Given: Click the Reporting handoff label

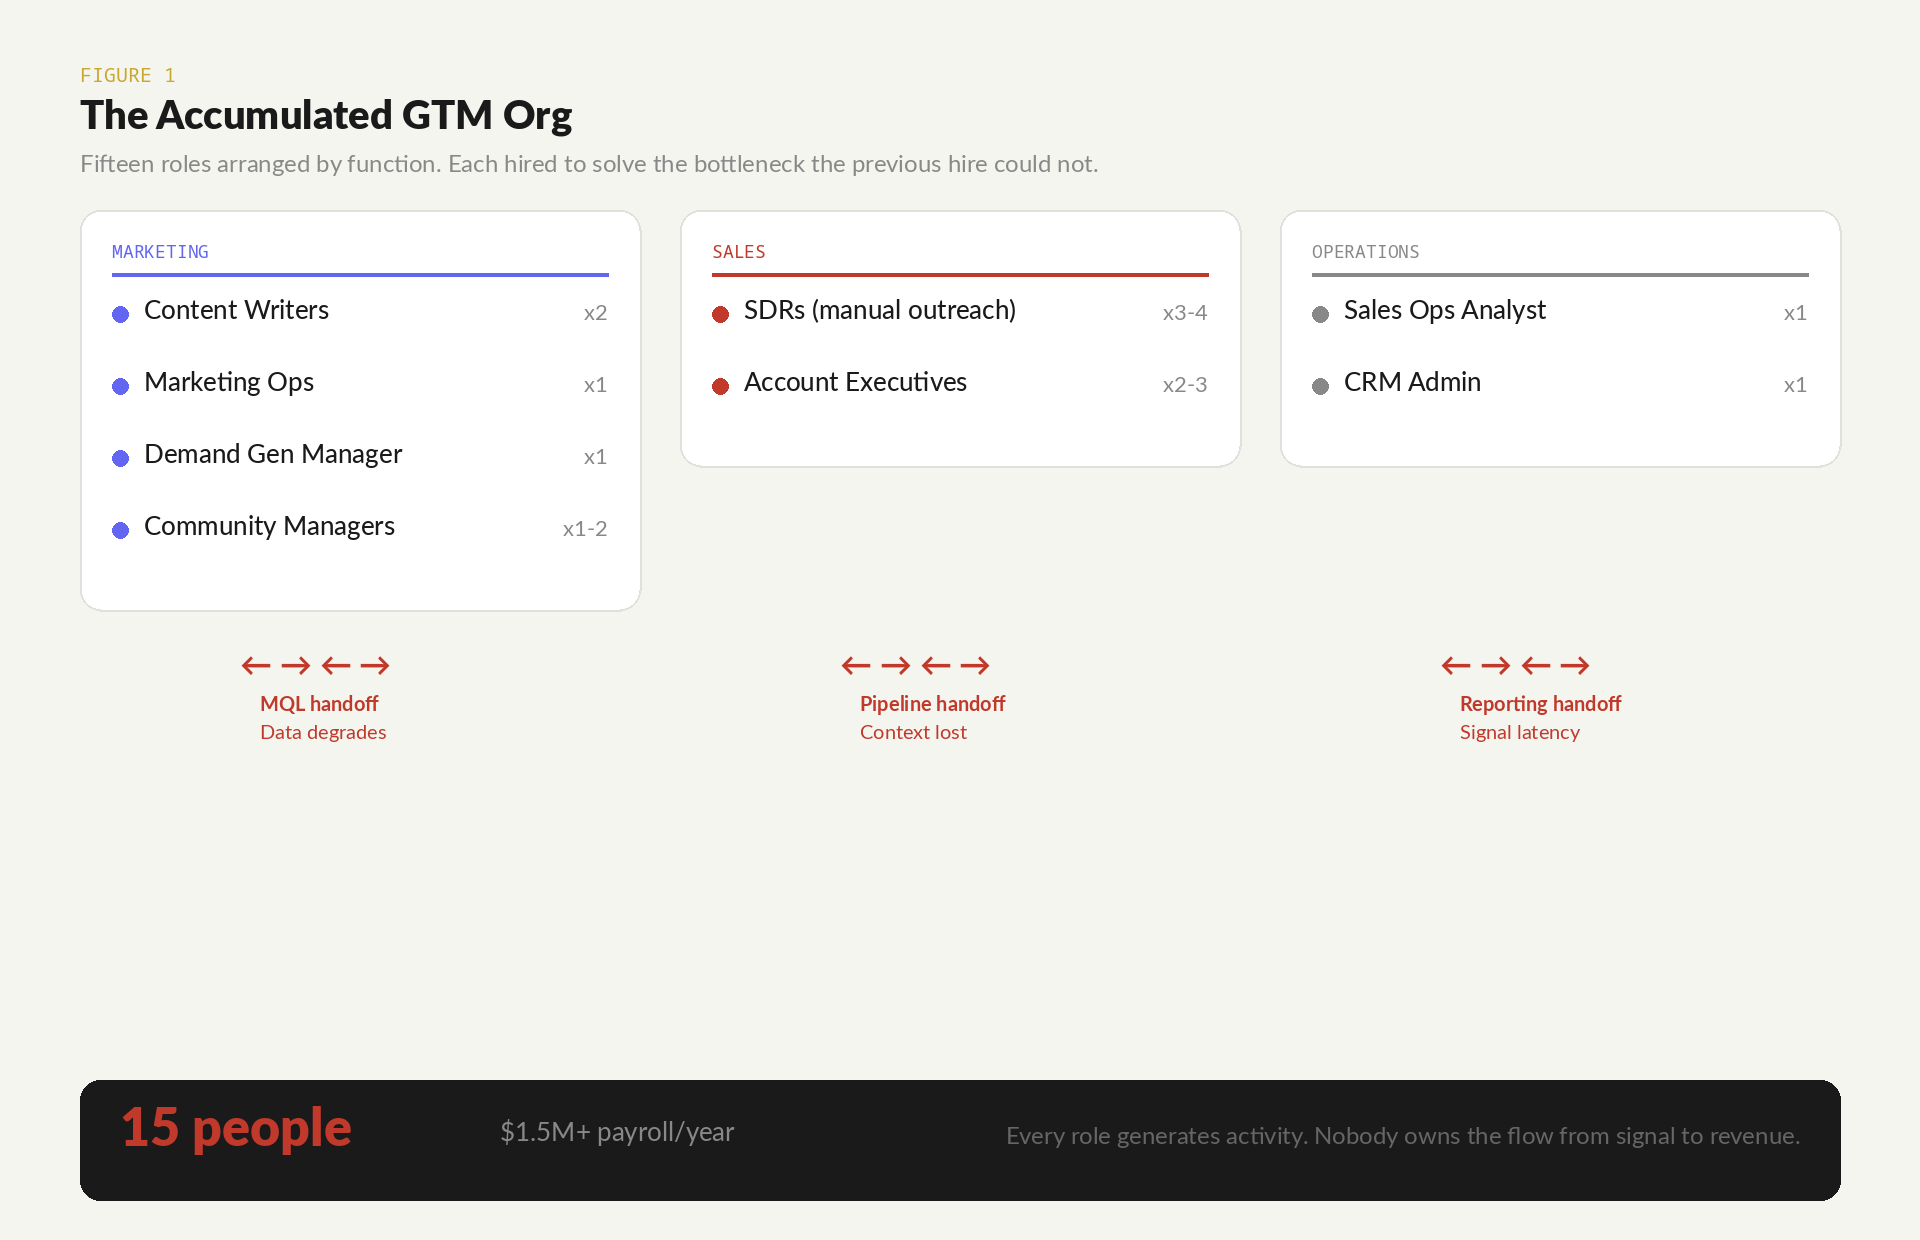Looking at the screenshot, I should click(x=1540, y=704).
